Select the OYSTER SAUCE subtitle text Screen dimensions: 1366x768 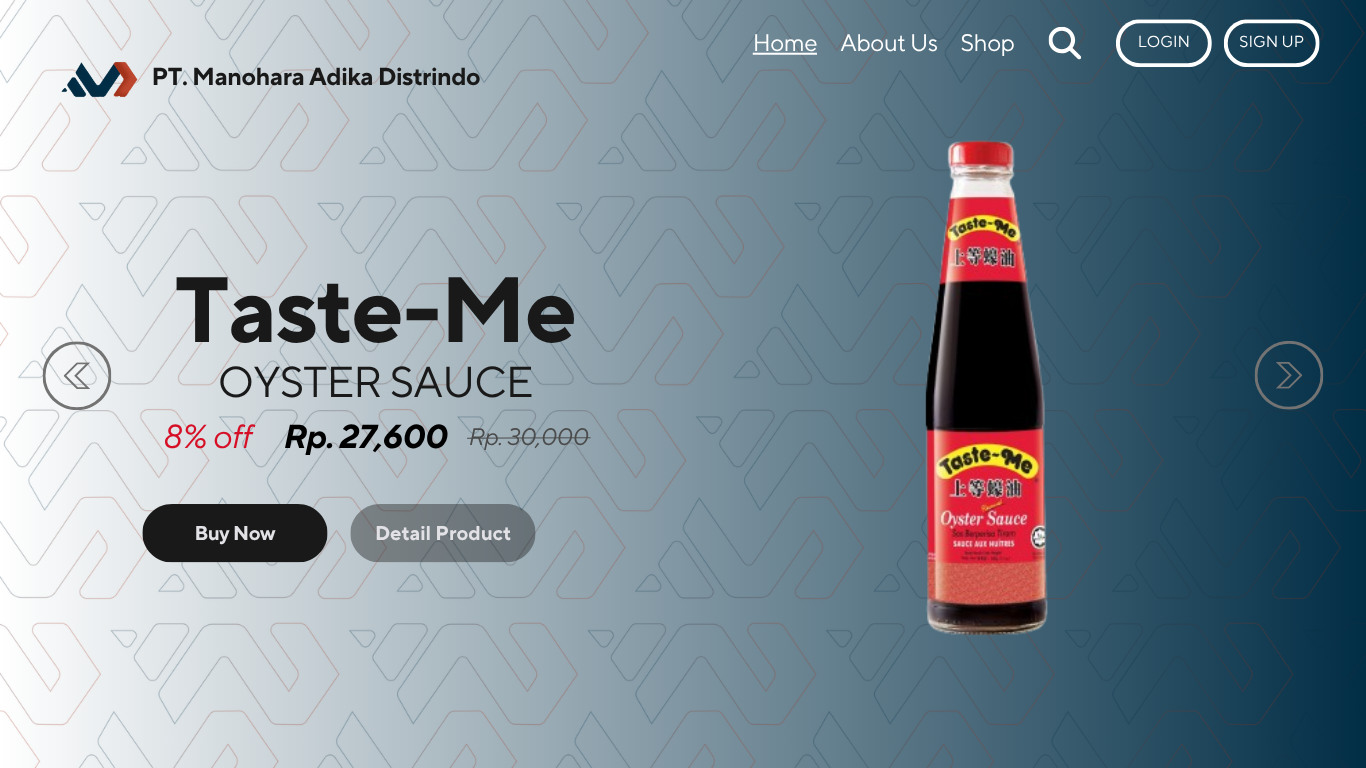tap(375, 382)
